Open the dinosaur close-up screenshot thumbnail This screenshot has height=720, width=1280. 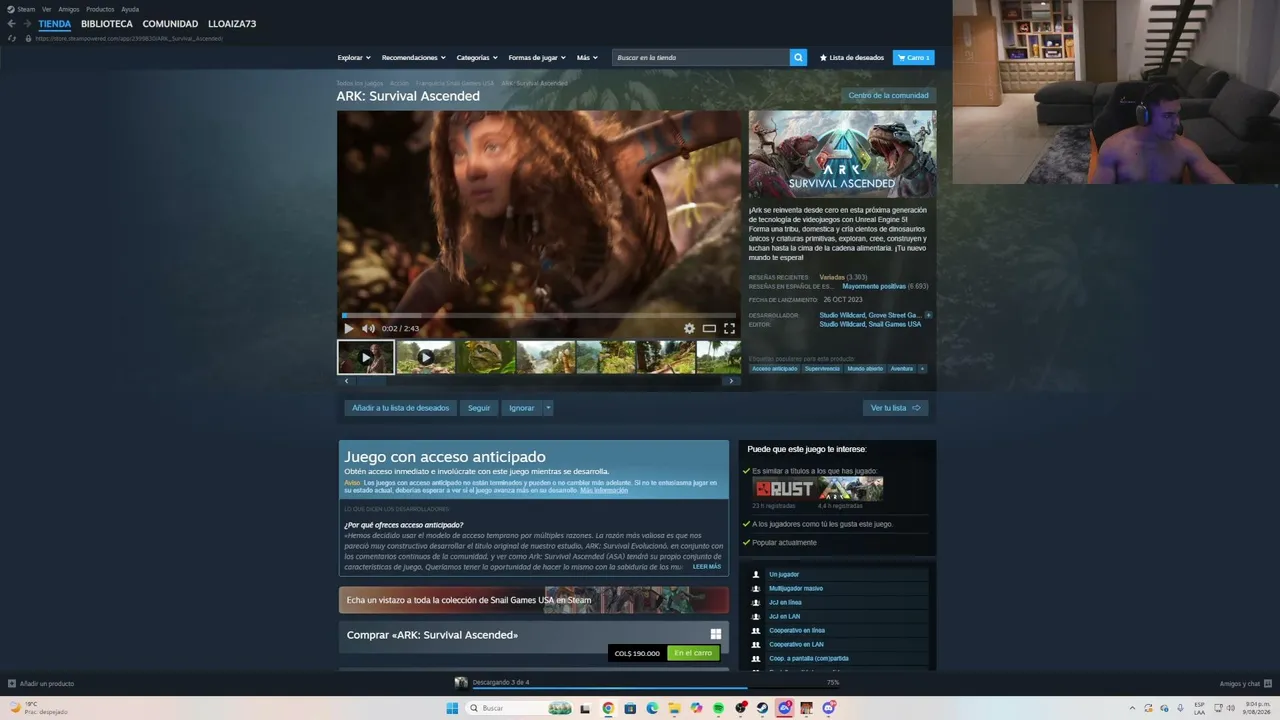[486, 357]
